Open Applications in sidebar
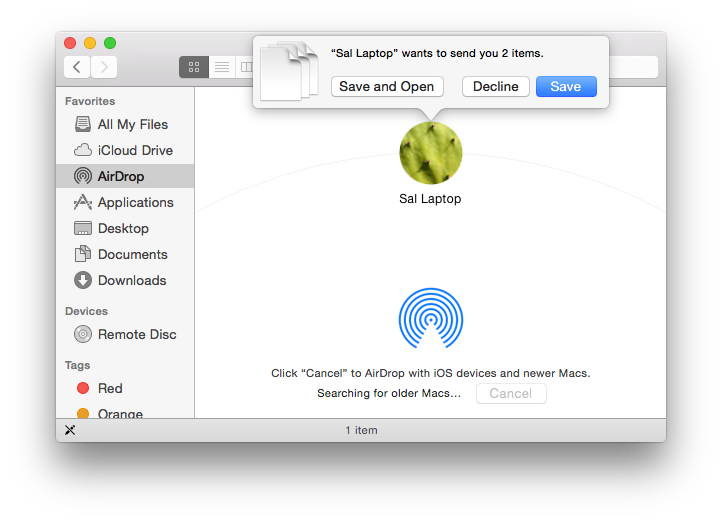 tap(125, 203)
